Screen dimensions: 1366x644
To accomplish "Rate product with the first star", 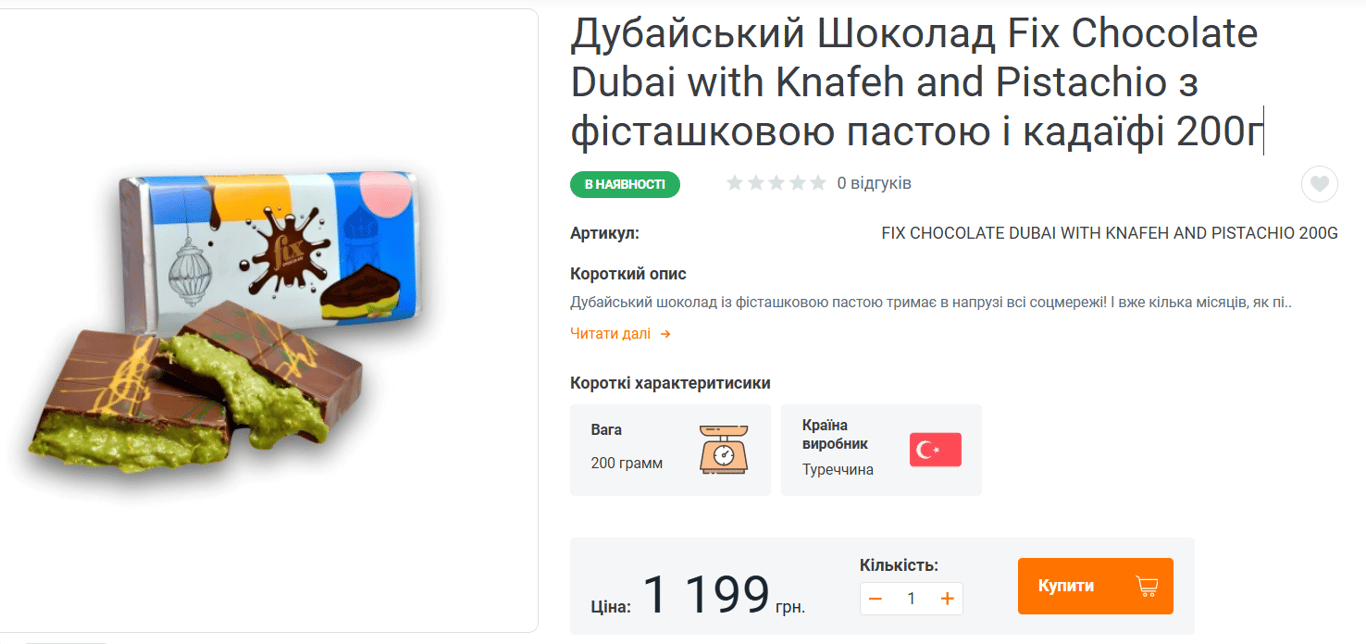I will pyautogui.click(x=735, y=183).
